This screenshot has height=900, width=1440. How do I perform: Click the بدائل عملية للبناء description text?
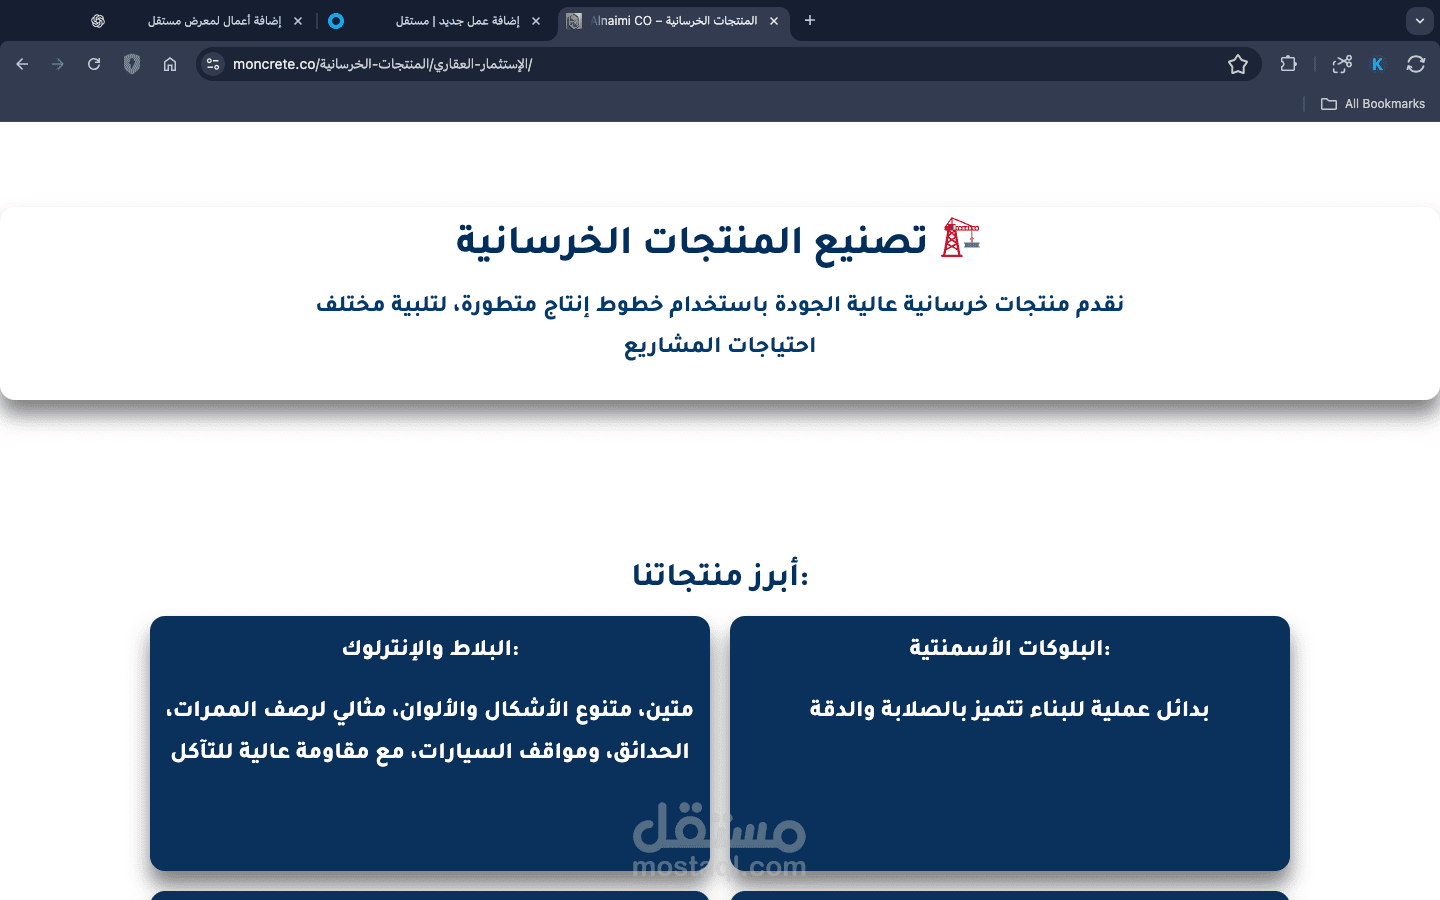tap(1010, 709)
